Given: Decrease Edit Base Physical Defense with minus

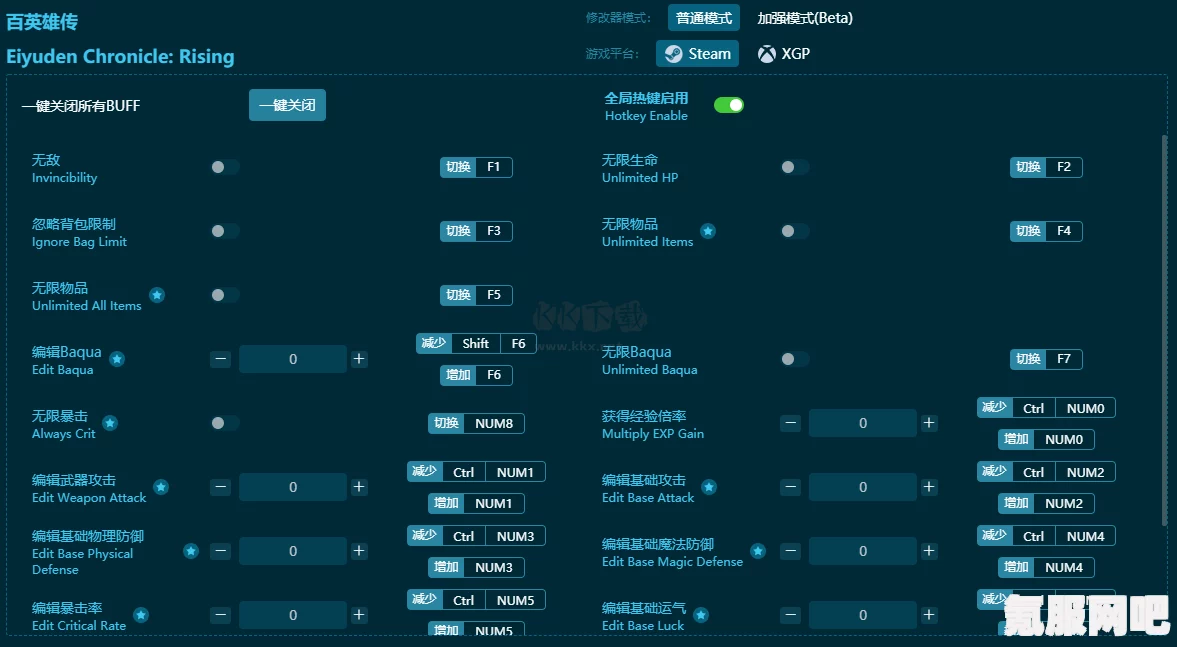Looking at the screenshot, I should click(221, 551).
